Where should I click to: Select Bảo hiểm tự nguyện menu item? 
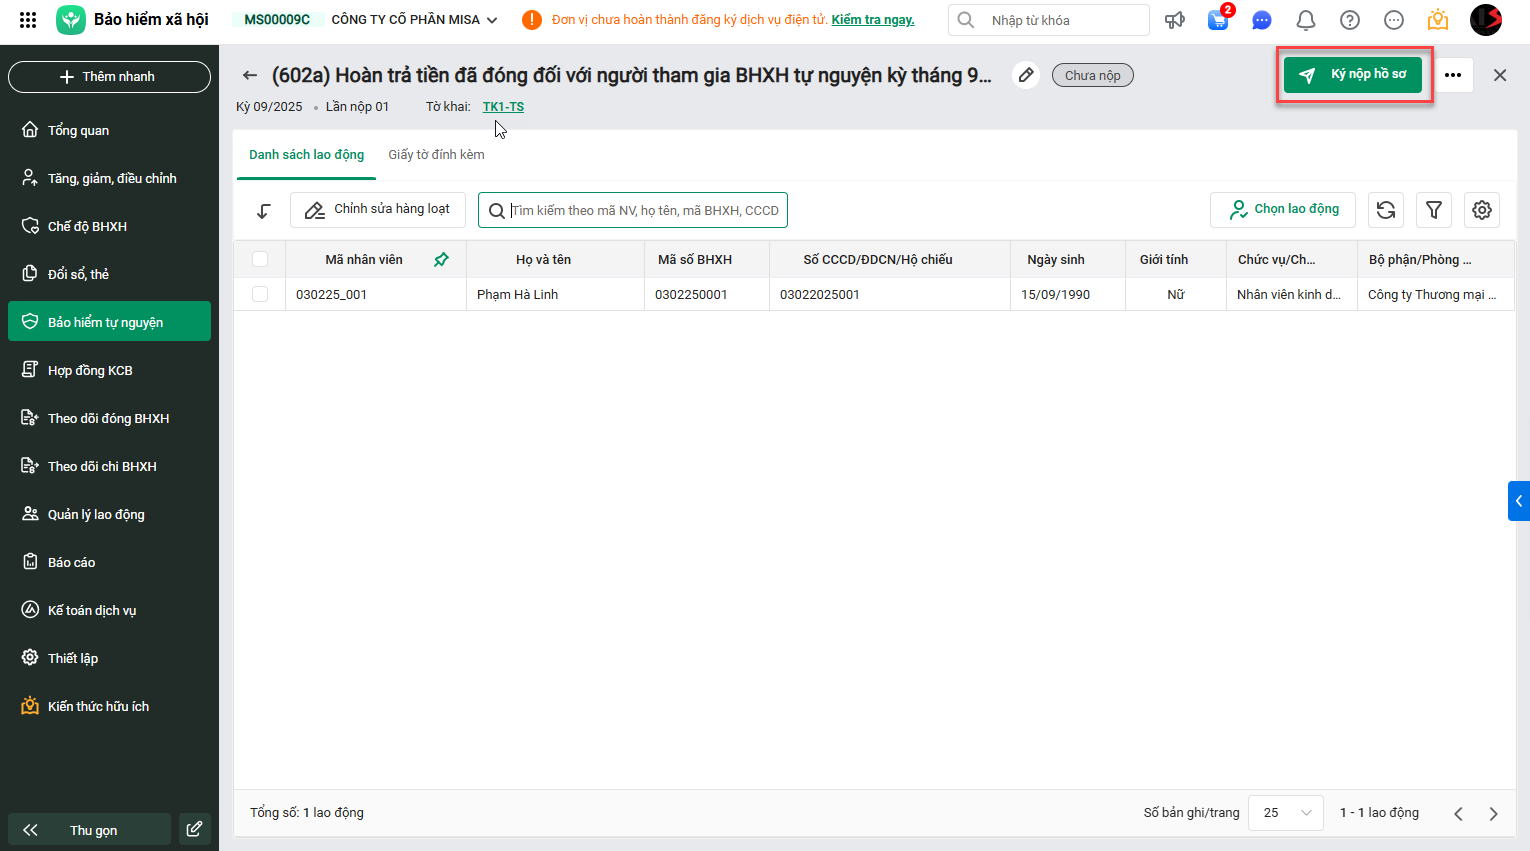click(109, 321)
